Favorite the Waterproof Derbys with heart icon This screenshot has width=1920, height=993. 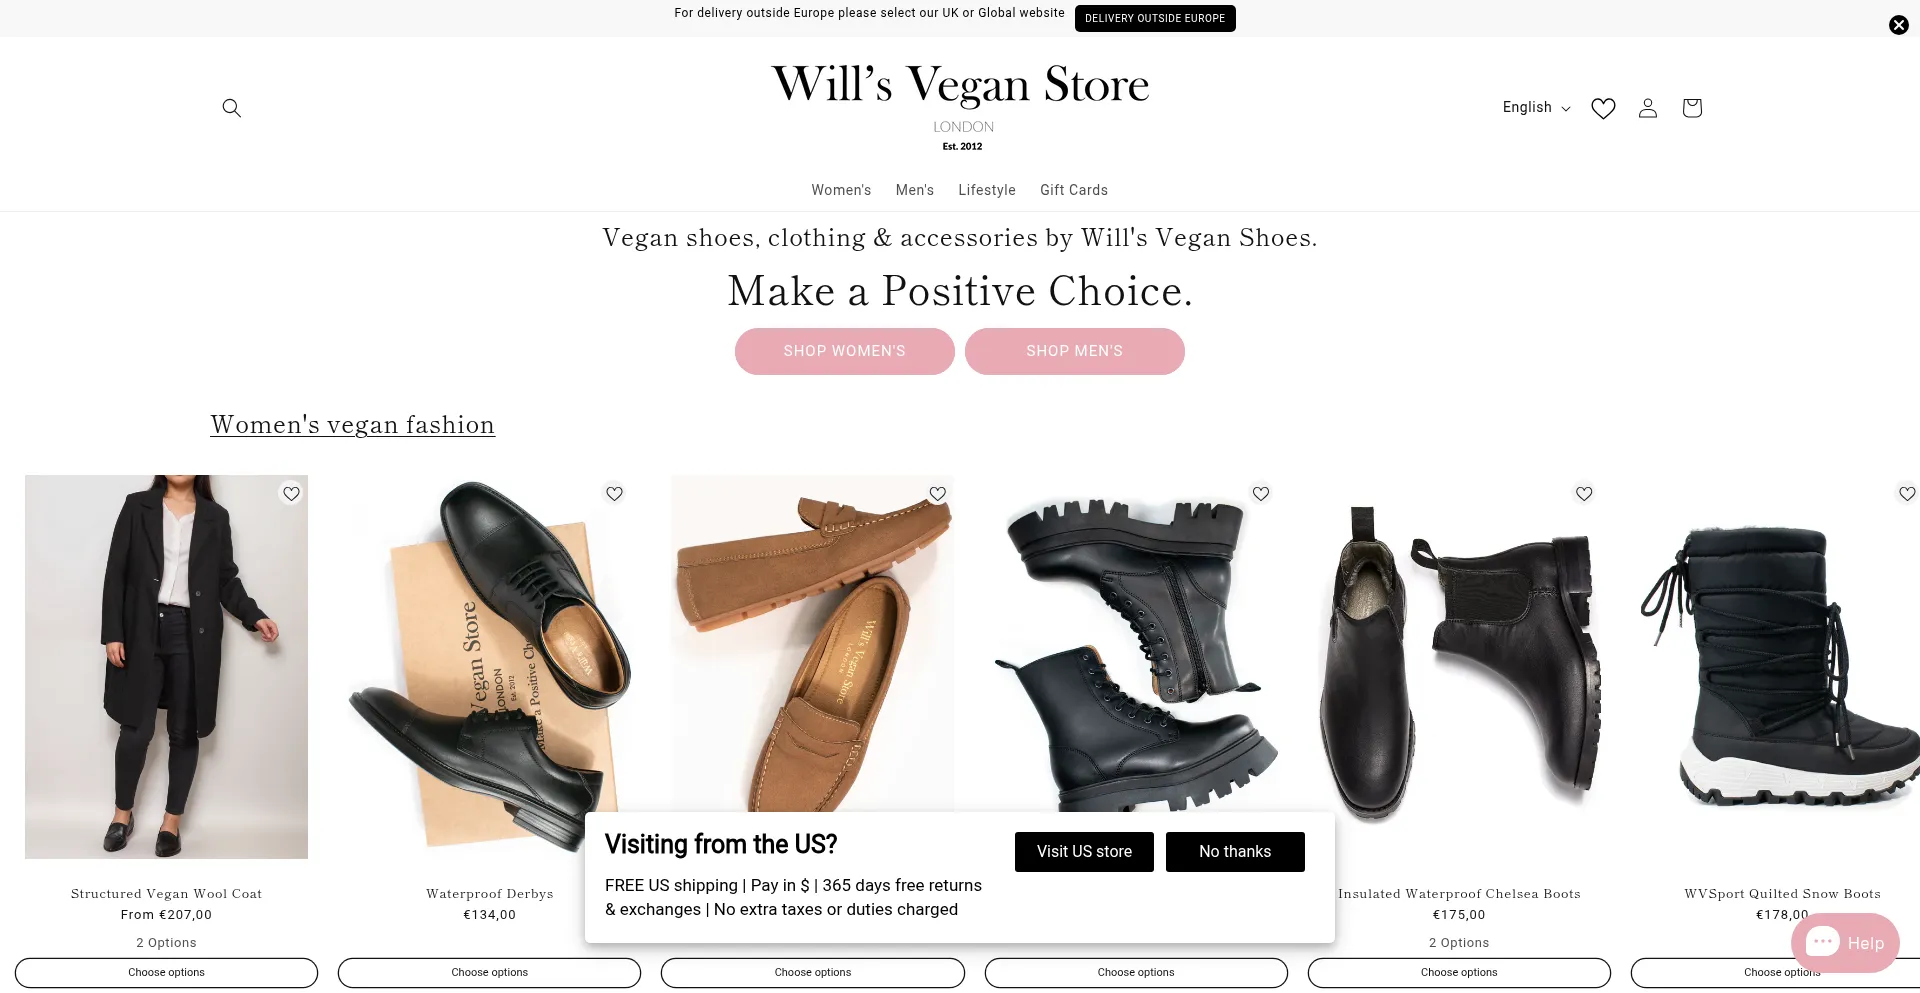coord(614,493)
